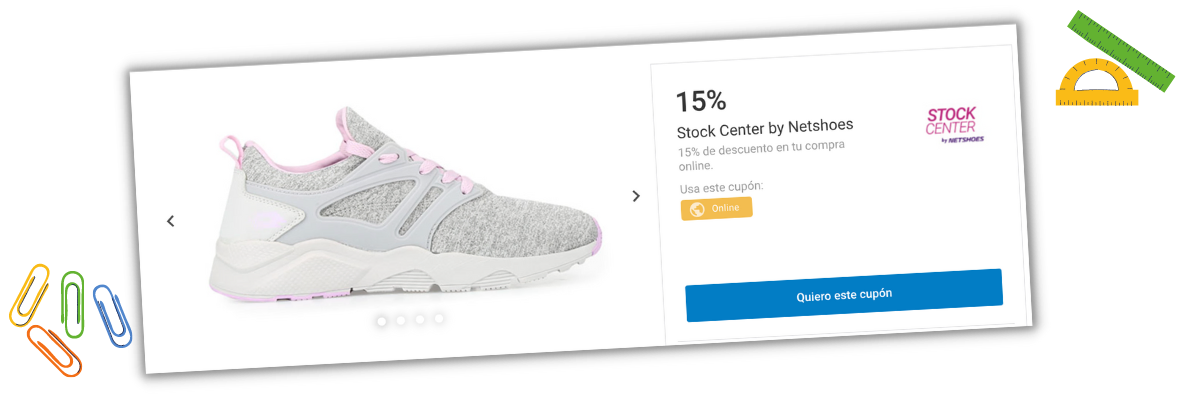Click the colored paperclips graphic
This screenshot has width=1186, height=398.
pos(70,319)
